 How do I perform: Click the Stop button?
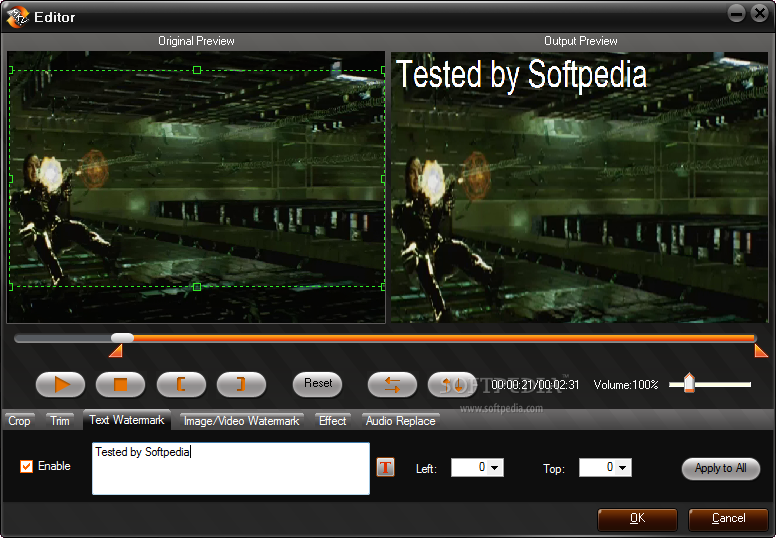point(120,384)
